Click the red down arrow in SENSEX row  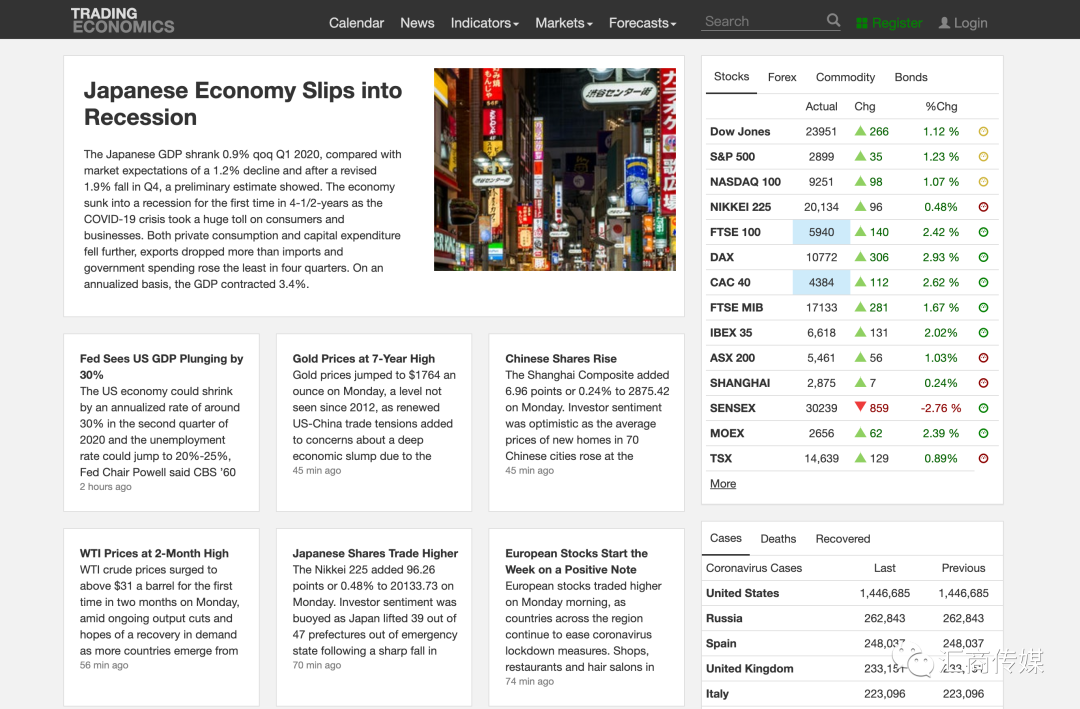click(x=860, y=407)
